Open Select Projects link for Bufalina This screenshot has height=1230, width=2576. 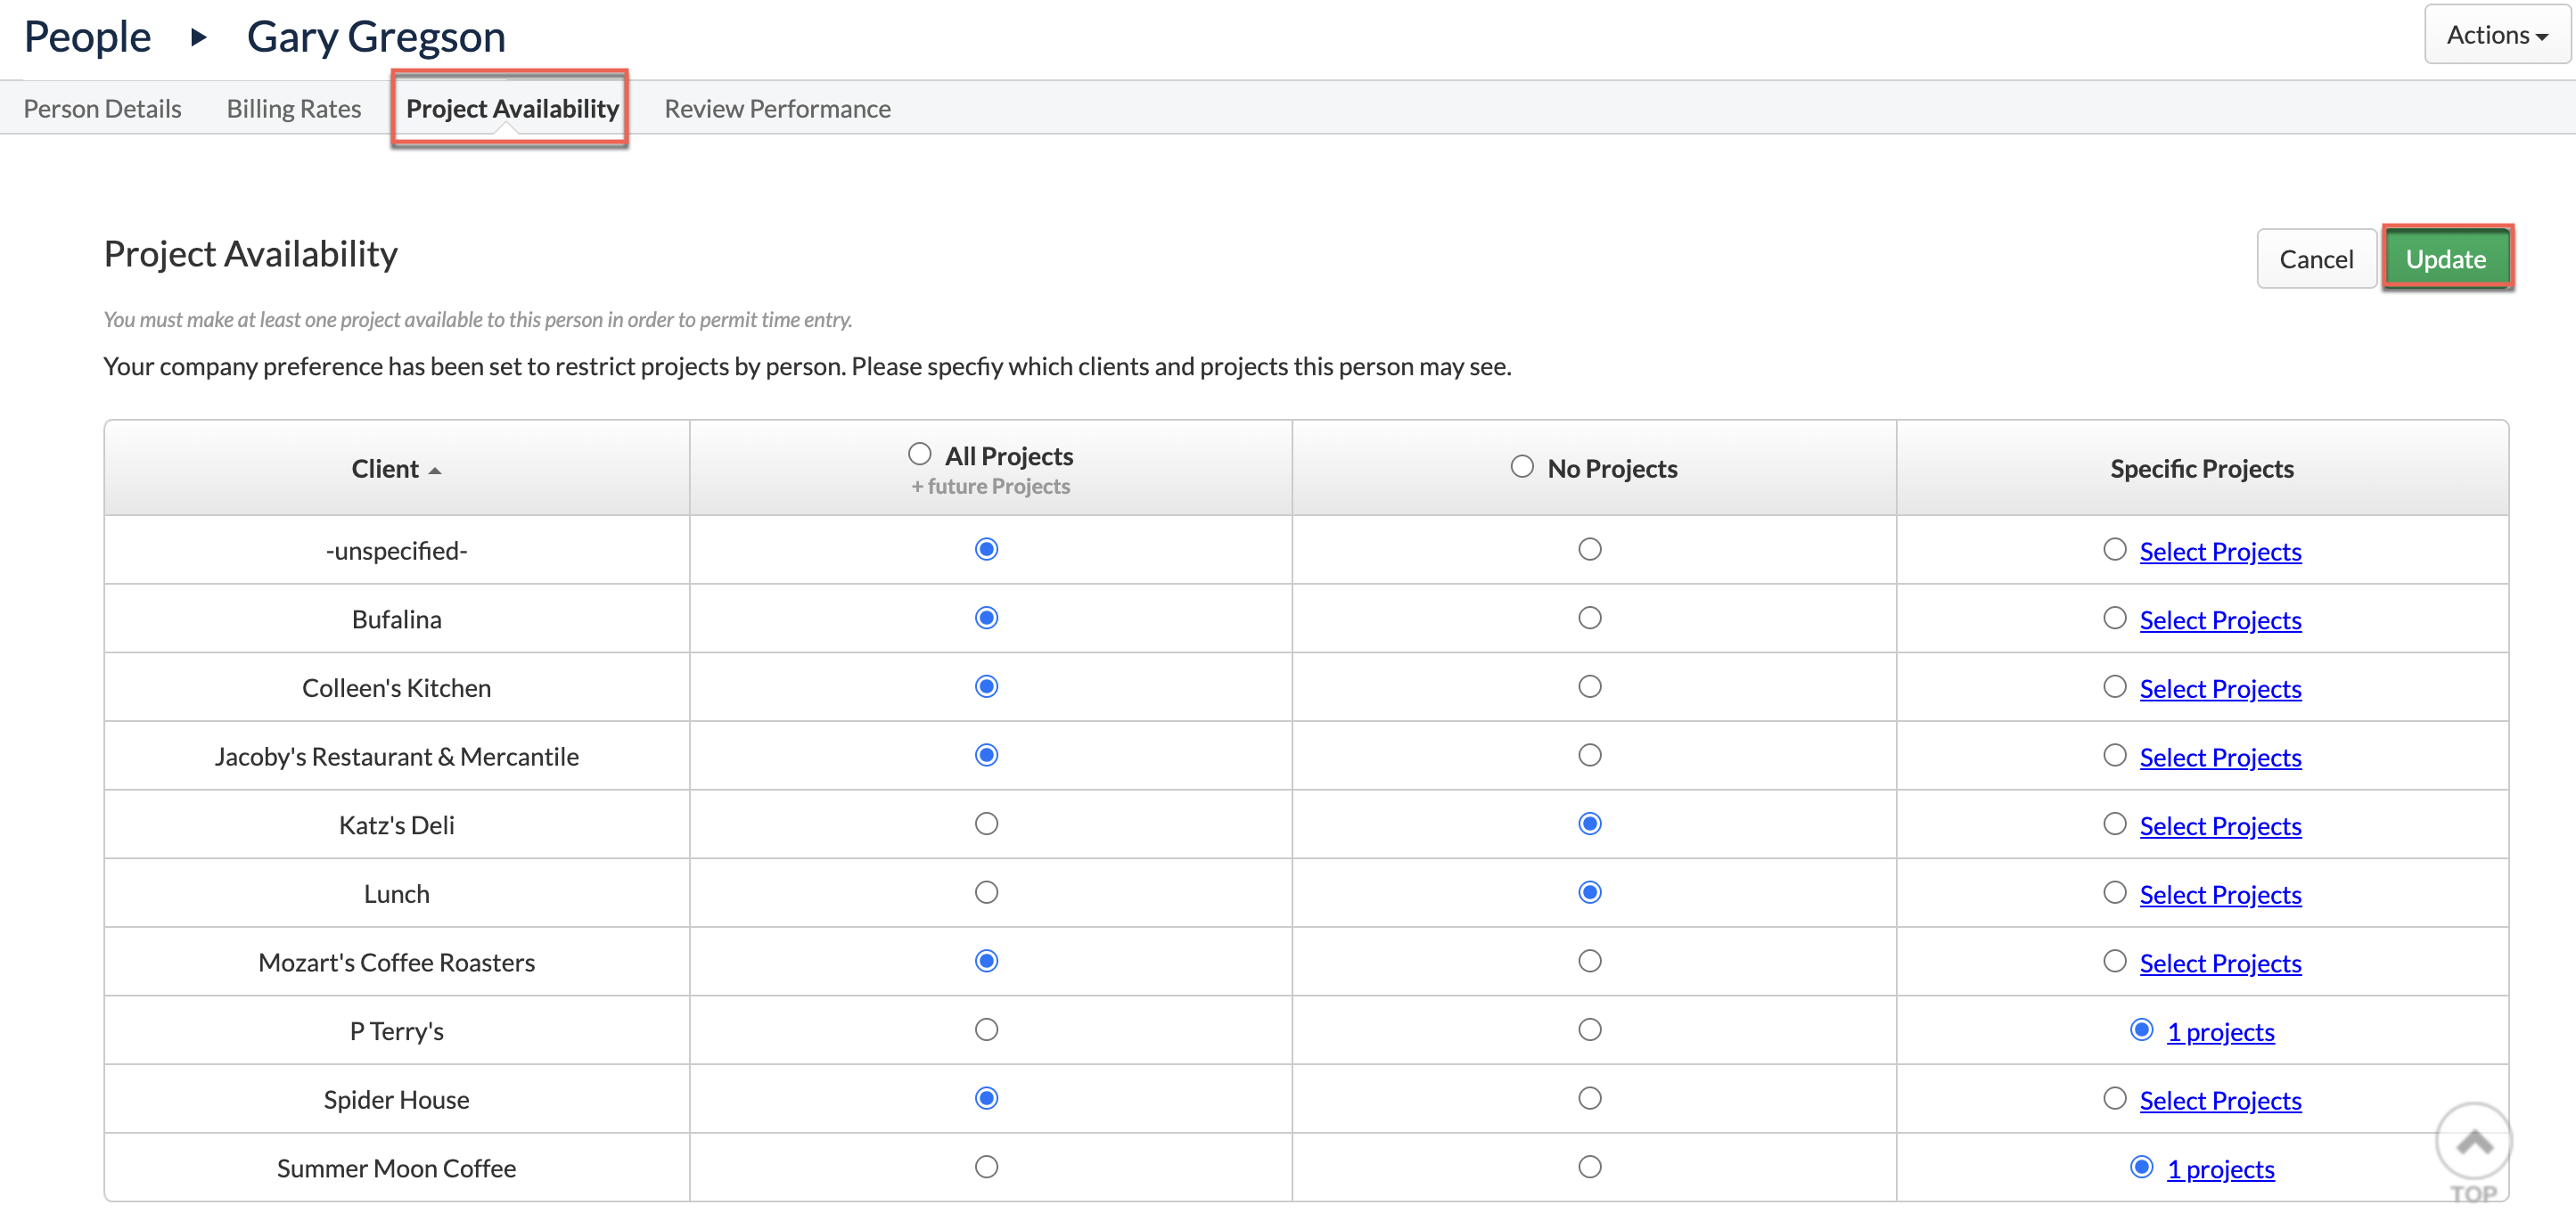tap(2220, 620)
